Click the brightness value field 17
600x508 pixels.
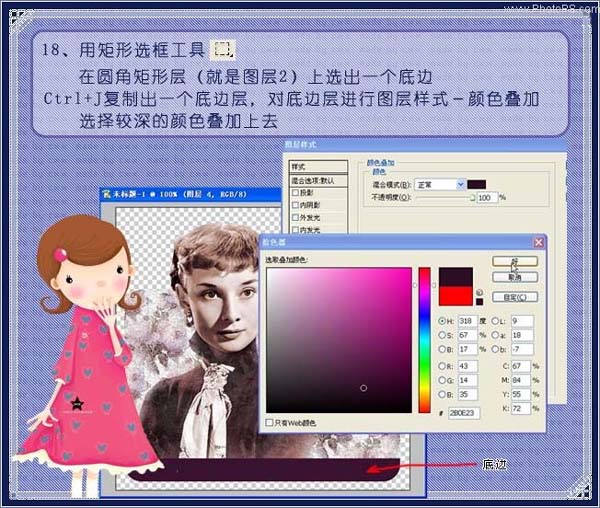[467, 349]
